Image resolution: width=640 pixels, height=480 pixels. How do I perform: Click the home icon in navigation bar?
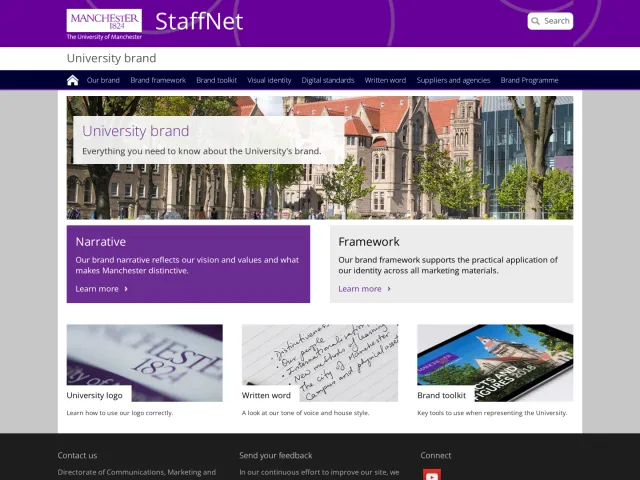coord(73,80)
